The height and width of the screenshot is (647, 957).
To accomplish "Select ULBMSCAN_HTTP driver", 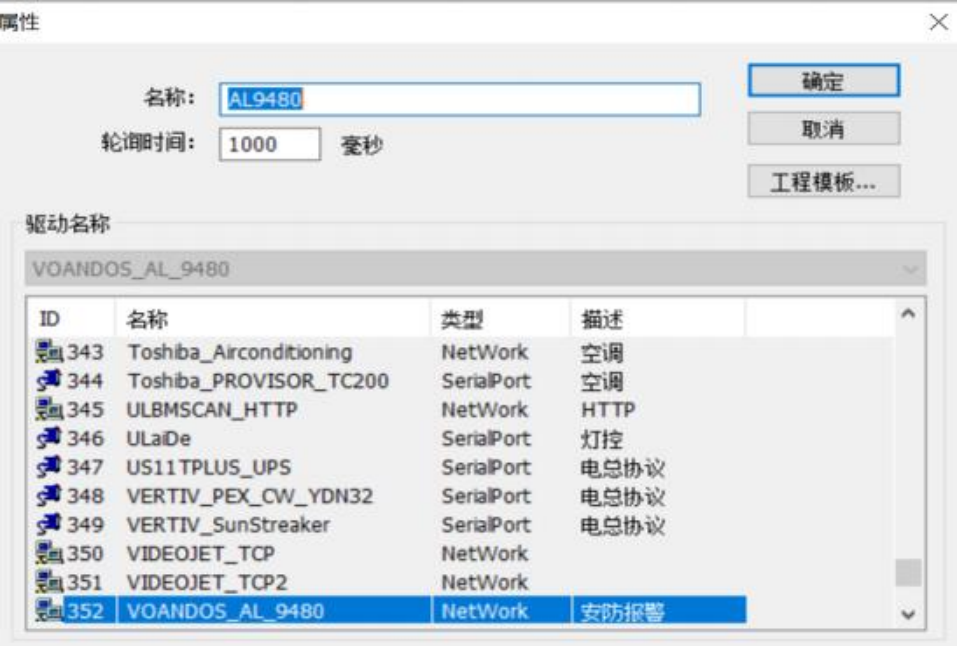I will coord(212,410).
